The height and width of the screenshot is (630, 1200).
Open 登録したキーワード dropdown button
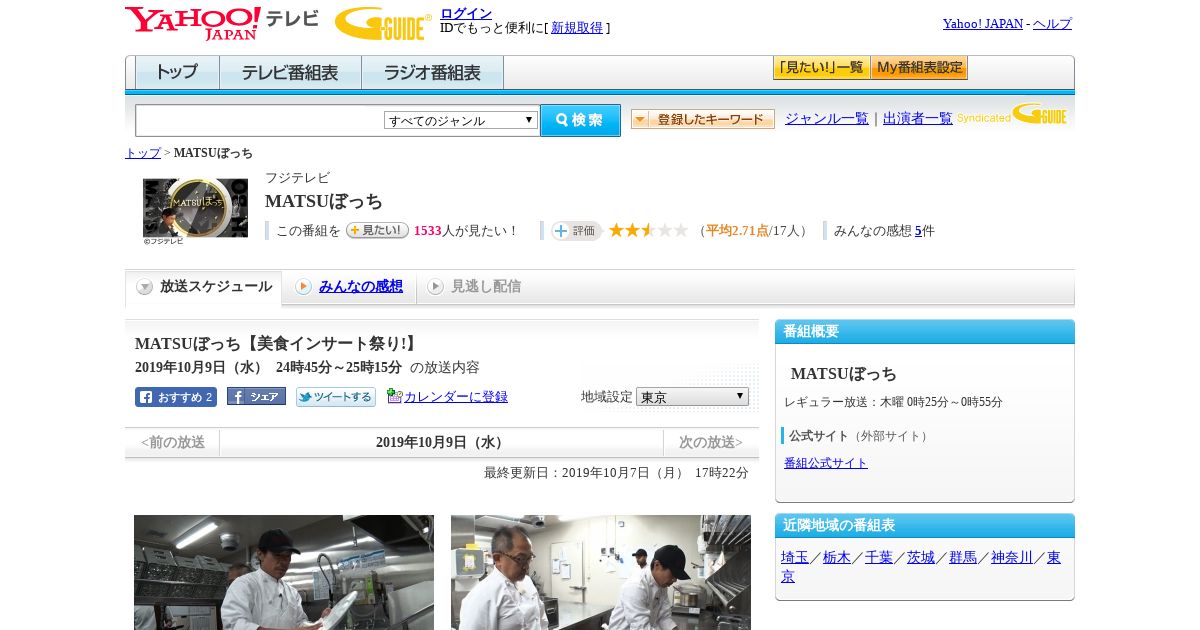703,119
